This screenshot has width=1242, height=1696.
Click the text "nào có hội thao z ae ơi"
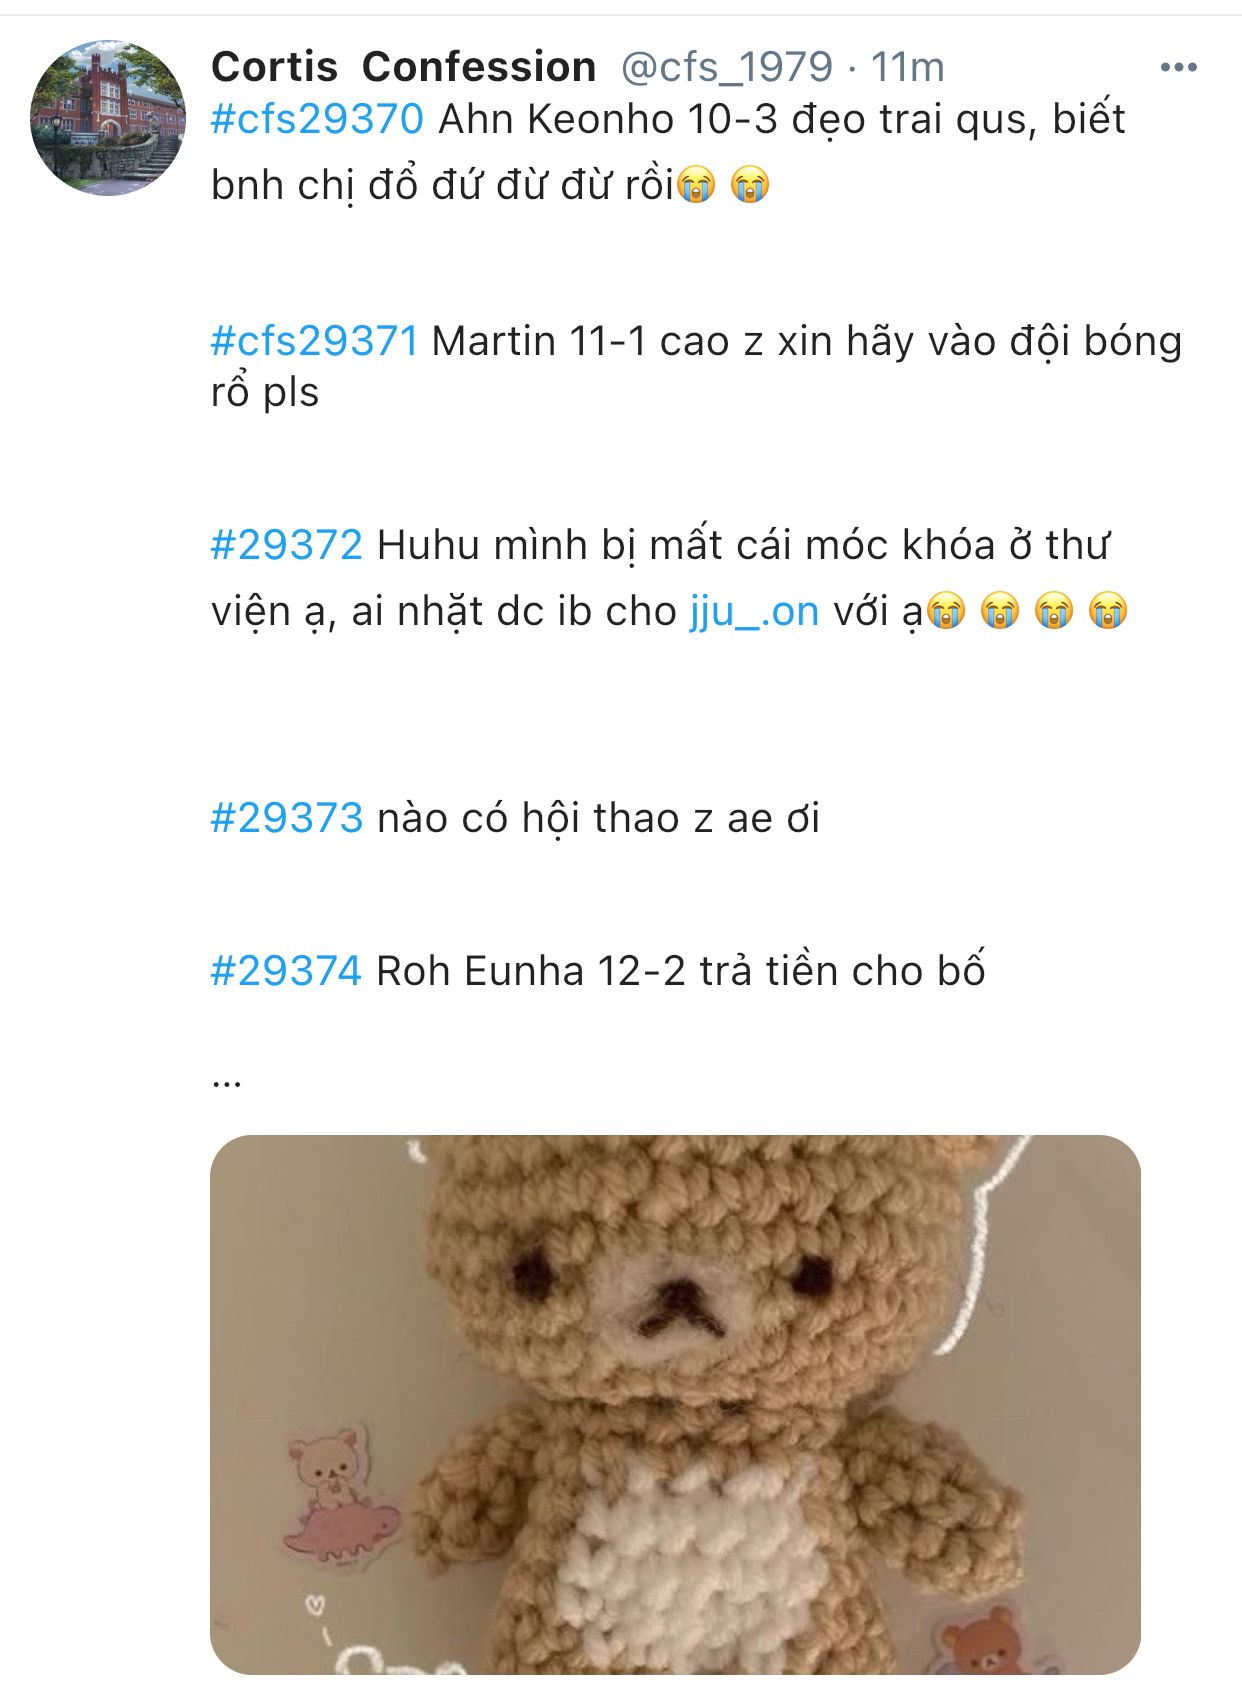pos(598,818)
